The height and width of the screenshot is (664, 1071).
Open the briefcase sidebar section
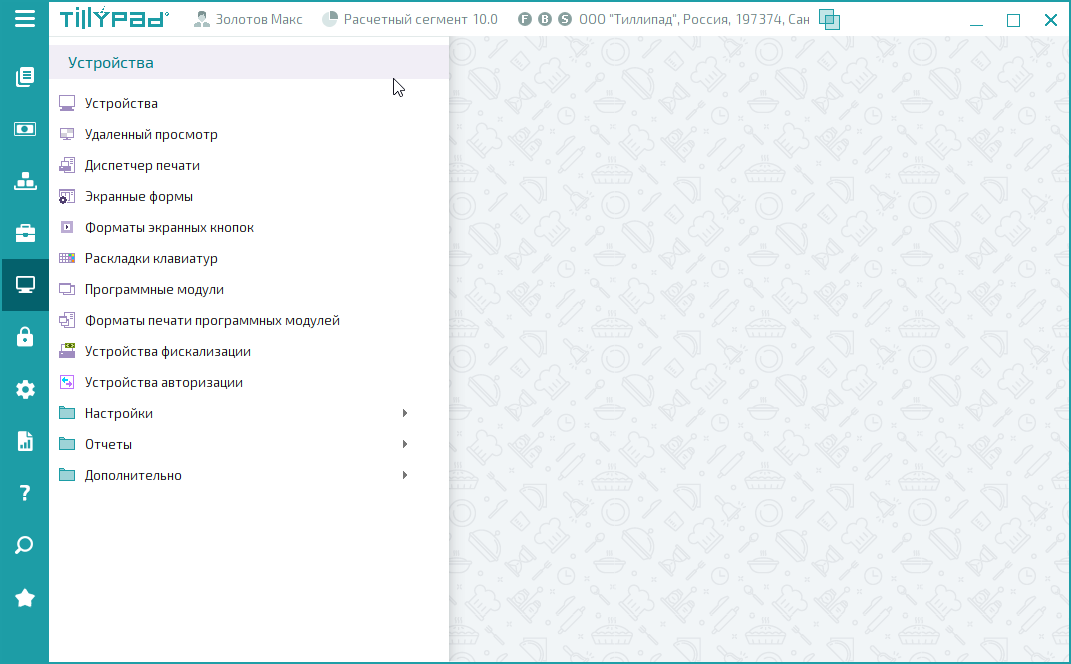[x=25, y=233]
